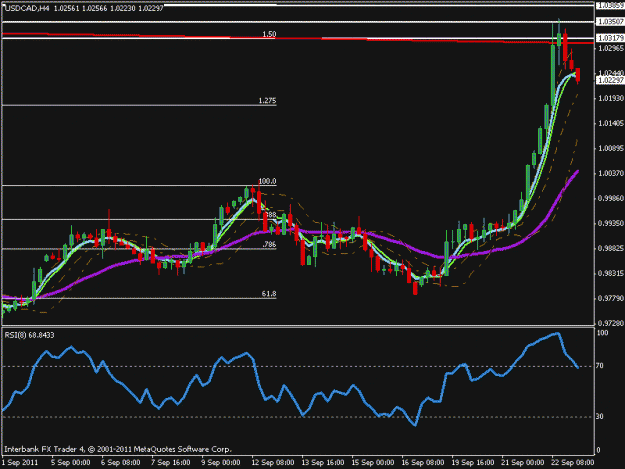
Task: Click the RSI oversold level 30 label
Action: coord(601,416)
